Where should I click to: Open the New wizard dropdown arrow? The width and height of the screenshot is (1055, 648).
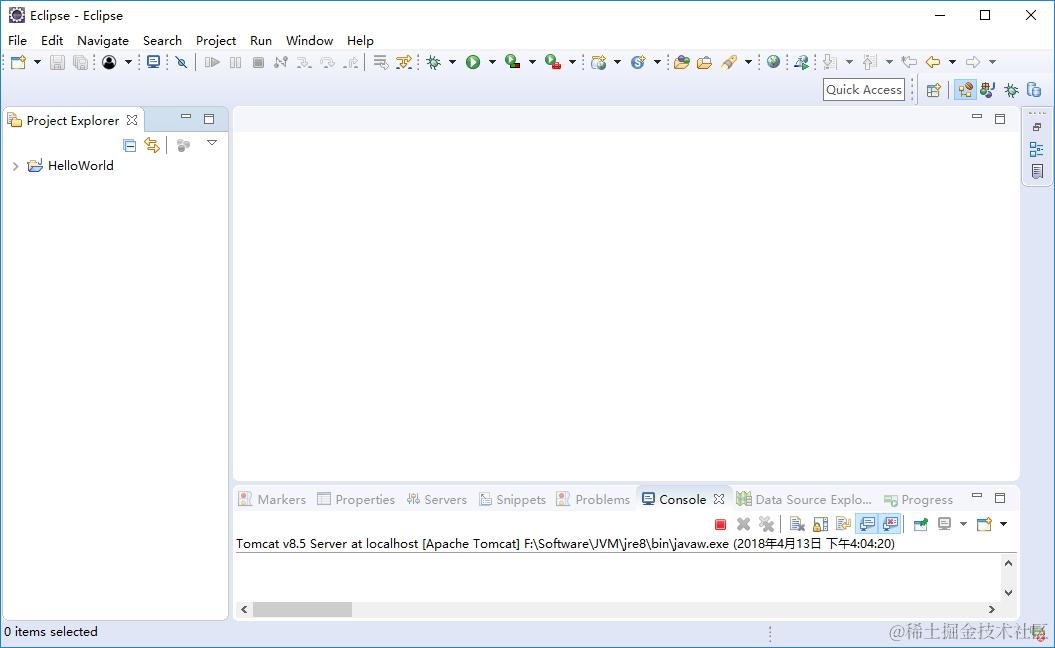point(37,63)
